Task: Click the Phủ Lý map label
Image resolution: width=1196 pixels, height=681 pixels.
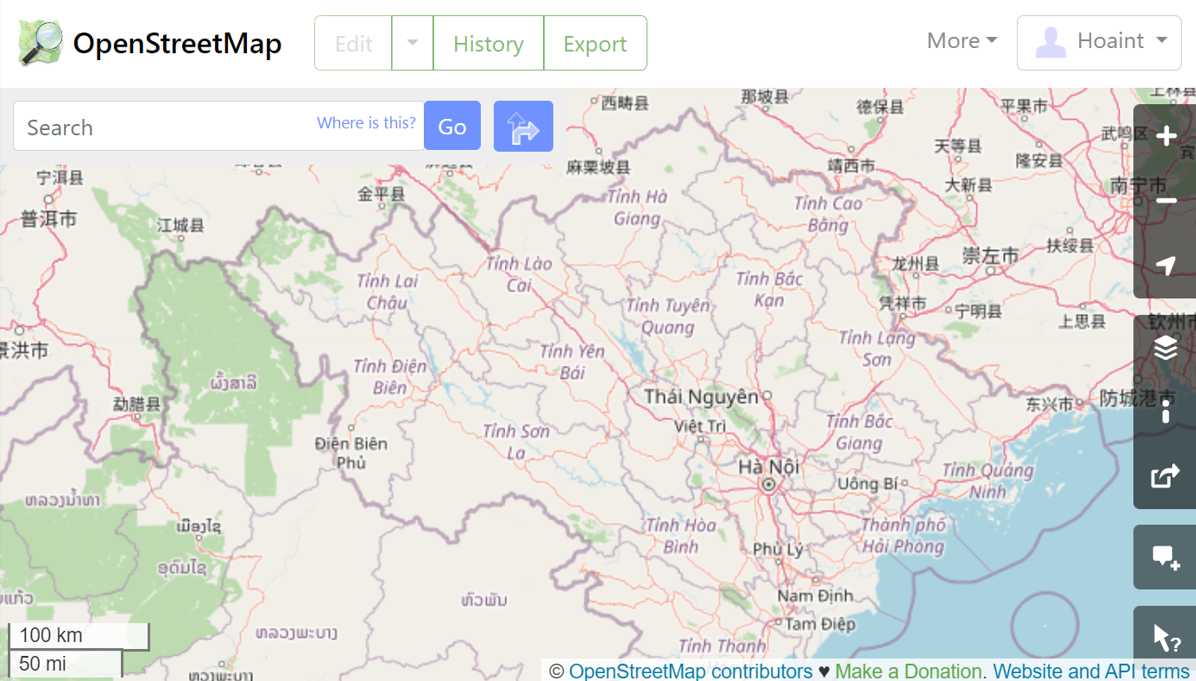Action: pos(777,549)
